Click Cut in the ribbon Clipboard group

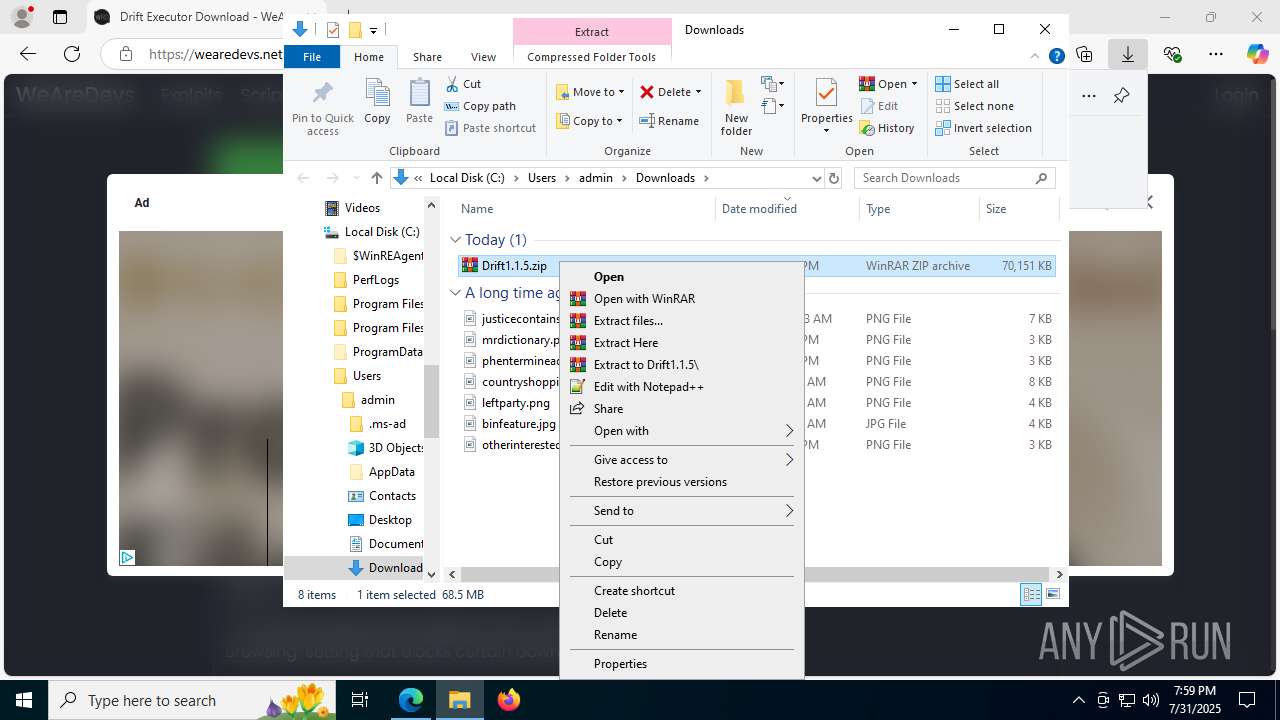tap(463, 84)
